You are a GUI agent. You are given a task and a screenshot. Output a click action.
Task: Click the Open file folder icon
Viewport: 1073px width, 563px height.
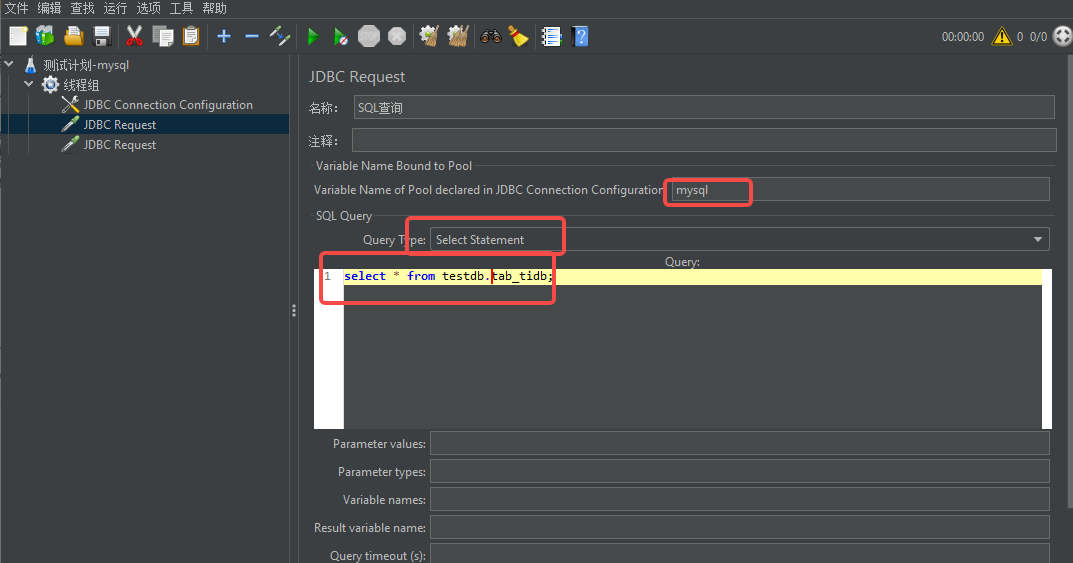coord(74,36)
